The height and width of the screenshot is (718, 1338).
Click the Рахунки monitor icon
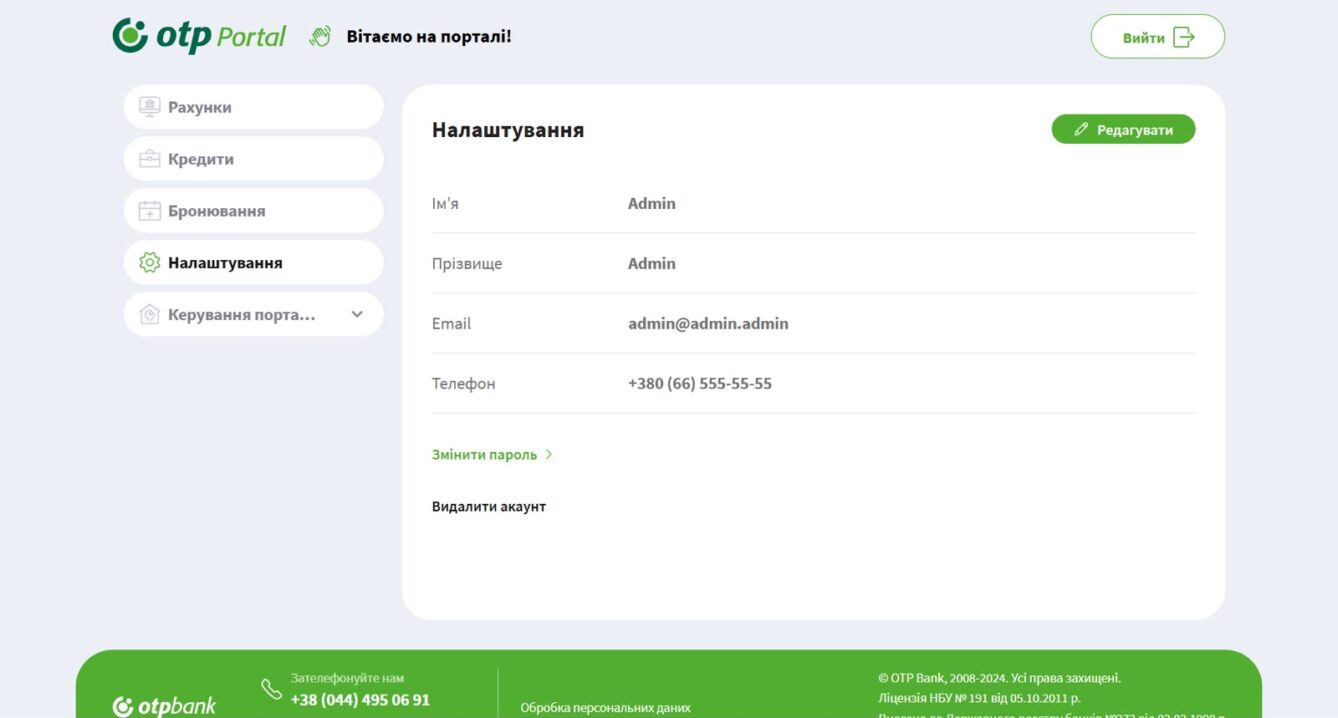coord(149,106)
